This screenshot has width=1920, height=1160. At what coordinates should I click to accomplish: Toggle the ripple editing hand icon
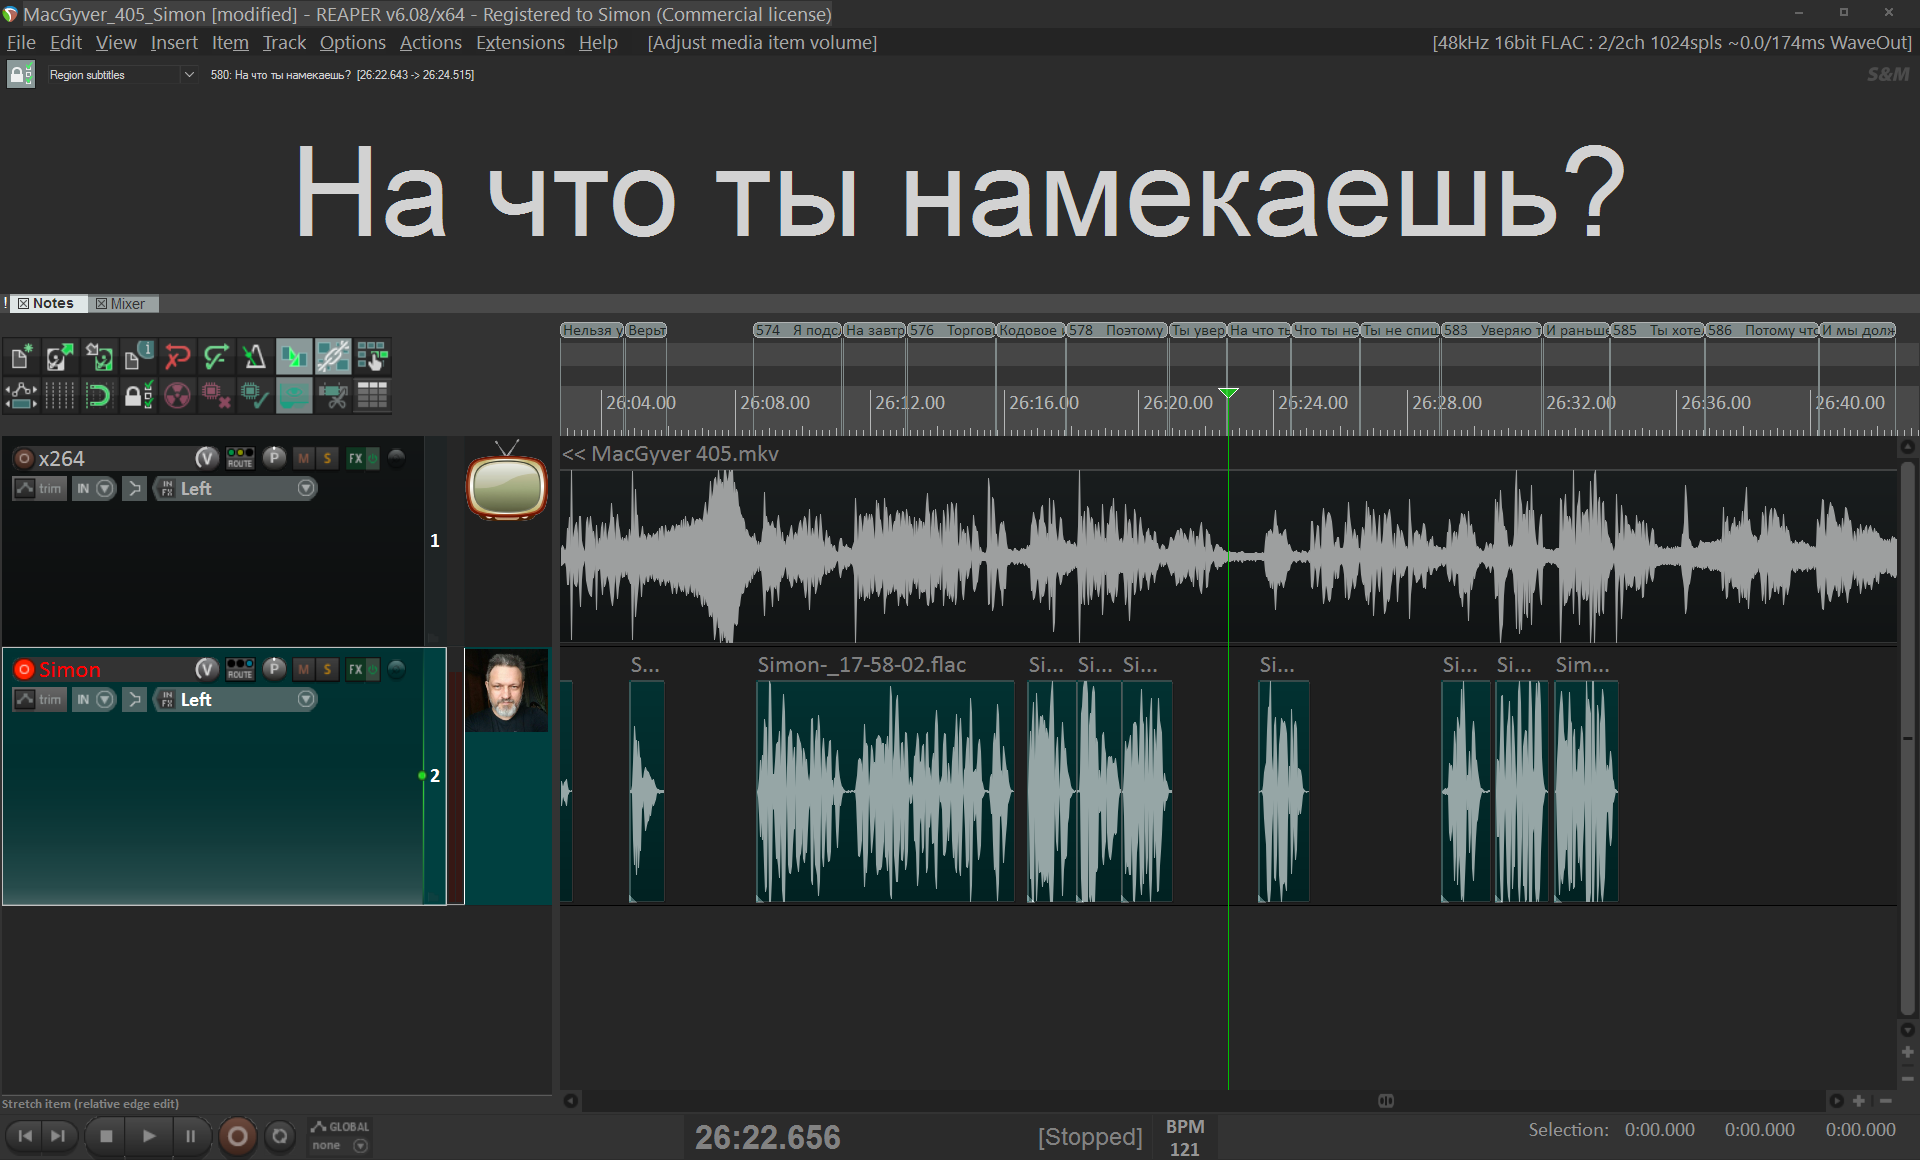[x=372, y=357]
